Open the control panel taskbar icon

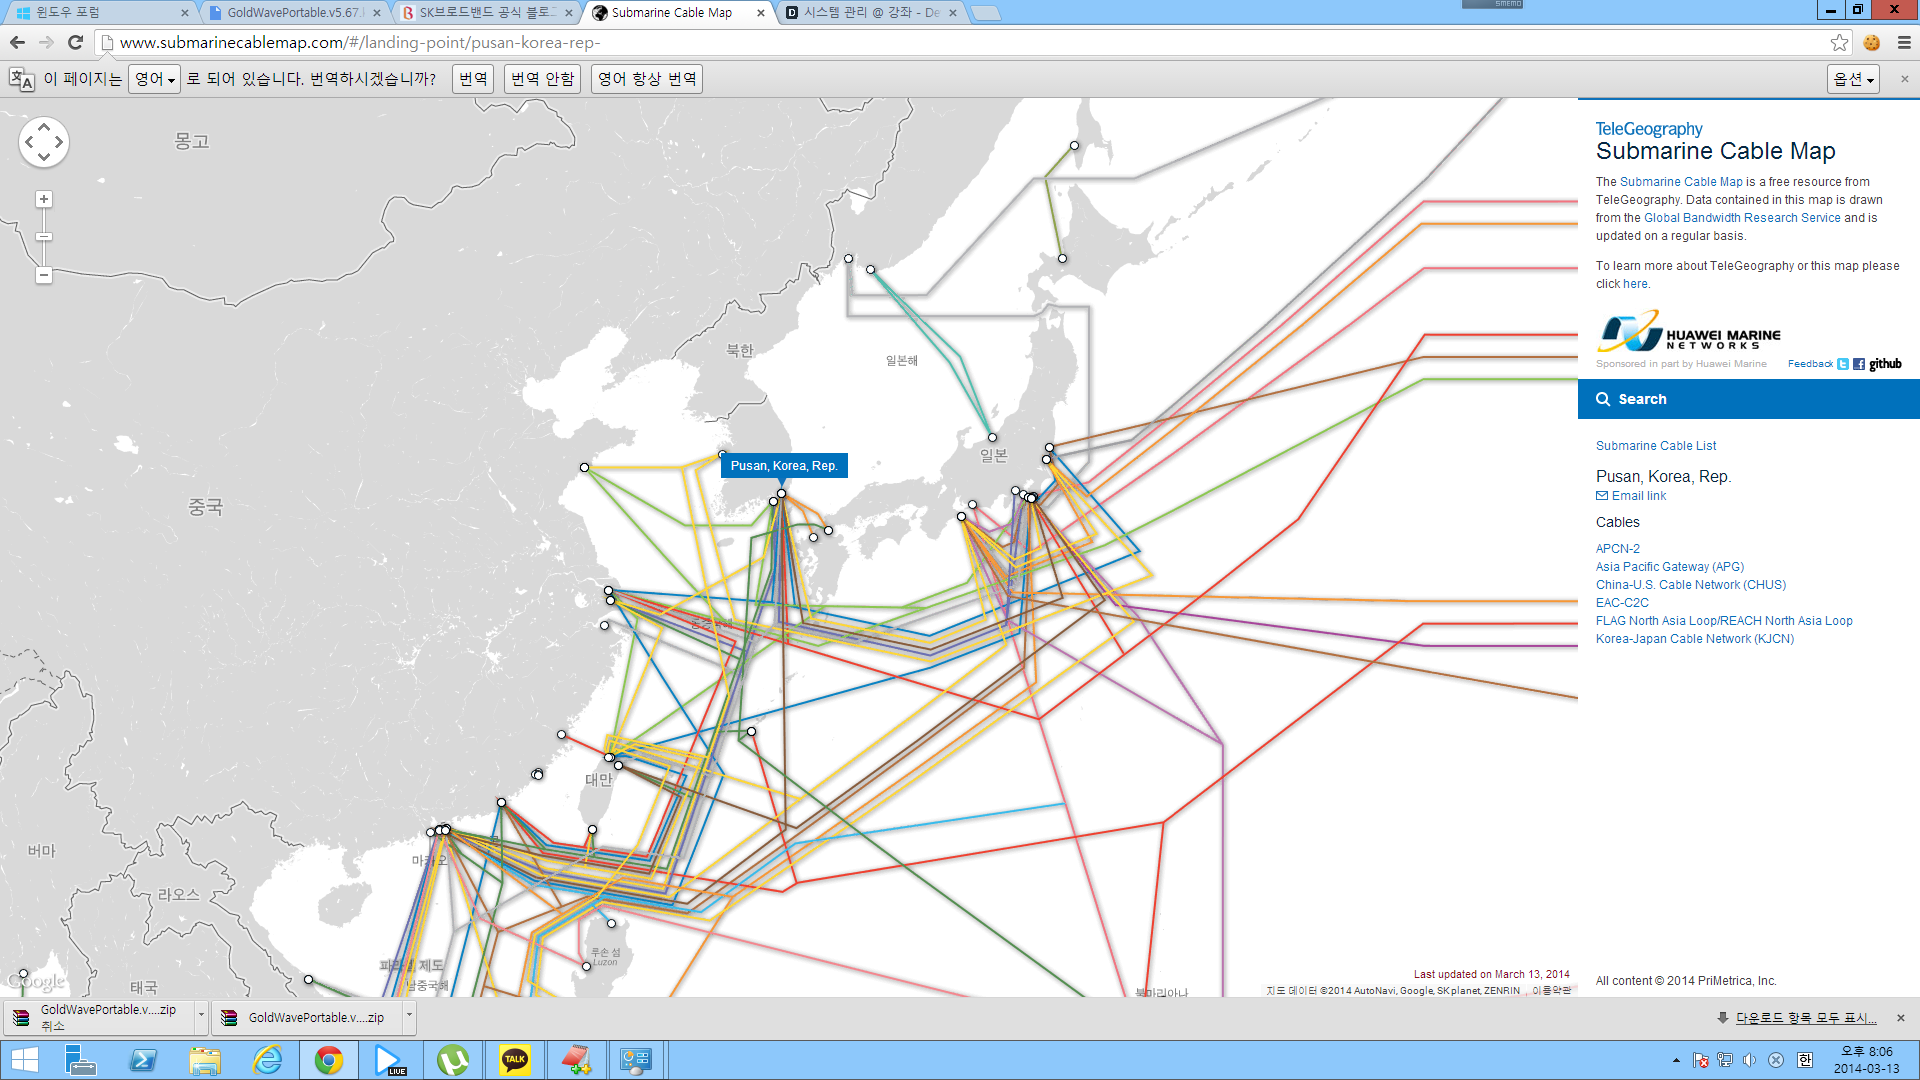click(x=636, y=1060)
